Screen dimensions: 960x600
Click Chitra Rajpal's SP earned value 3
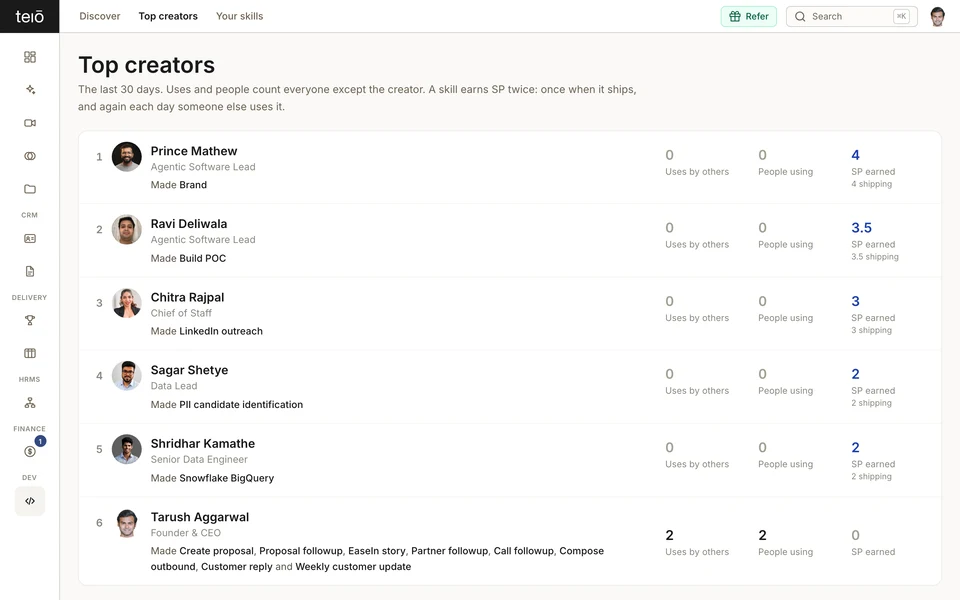[x=855, y=301]
